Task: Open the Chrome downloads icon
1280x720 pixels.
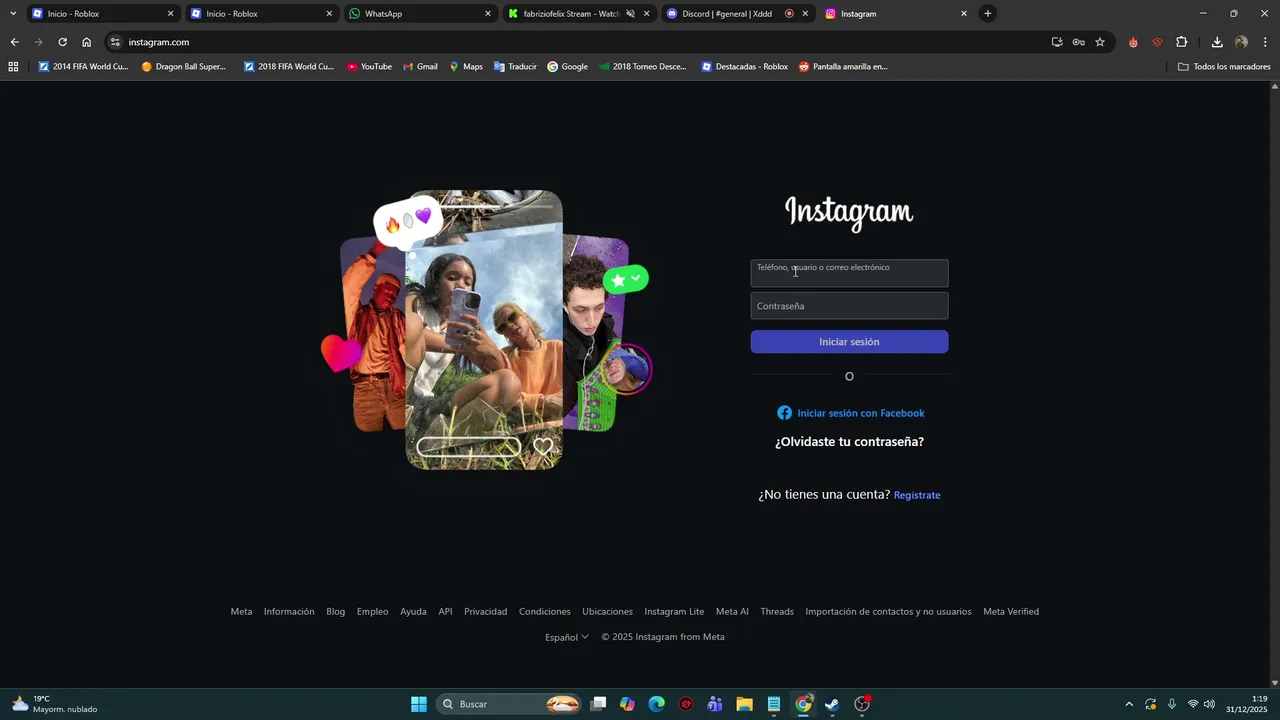Action: [x=1217, y=42]
